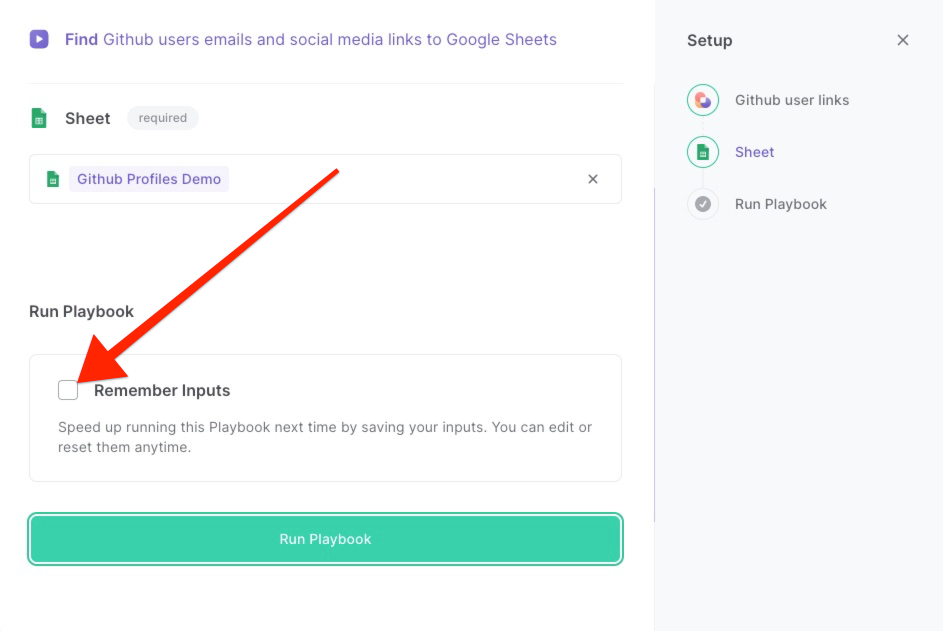Select the green Sheet step icon in Setup panel
The height and width of the screenshot is (631, 943).
(703, 152)
